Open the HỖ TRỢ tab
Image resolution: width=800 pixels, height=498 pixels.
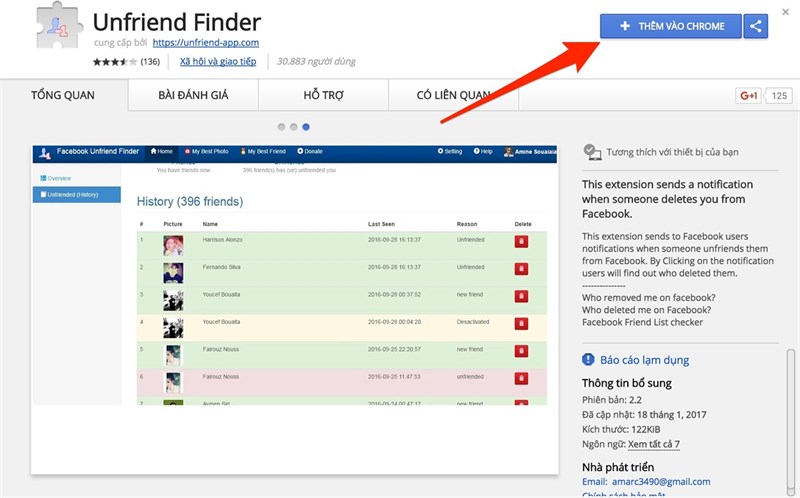[323, 95]
